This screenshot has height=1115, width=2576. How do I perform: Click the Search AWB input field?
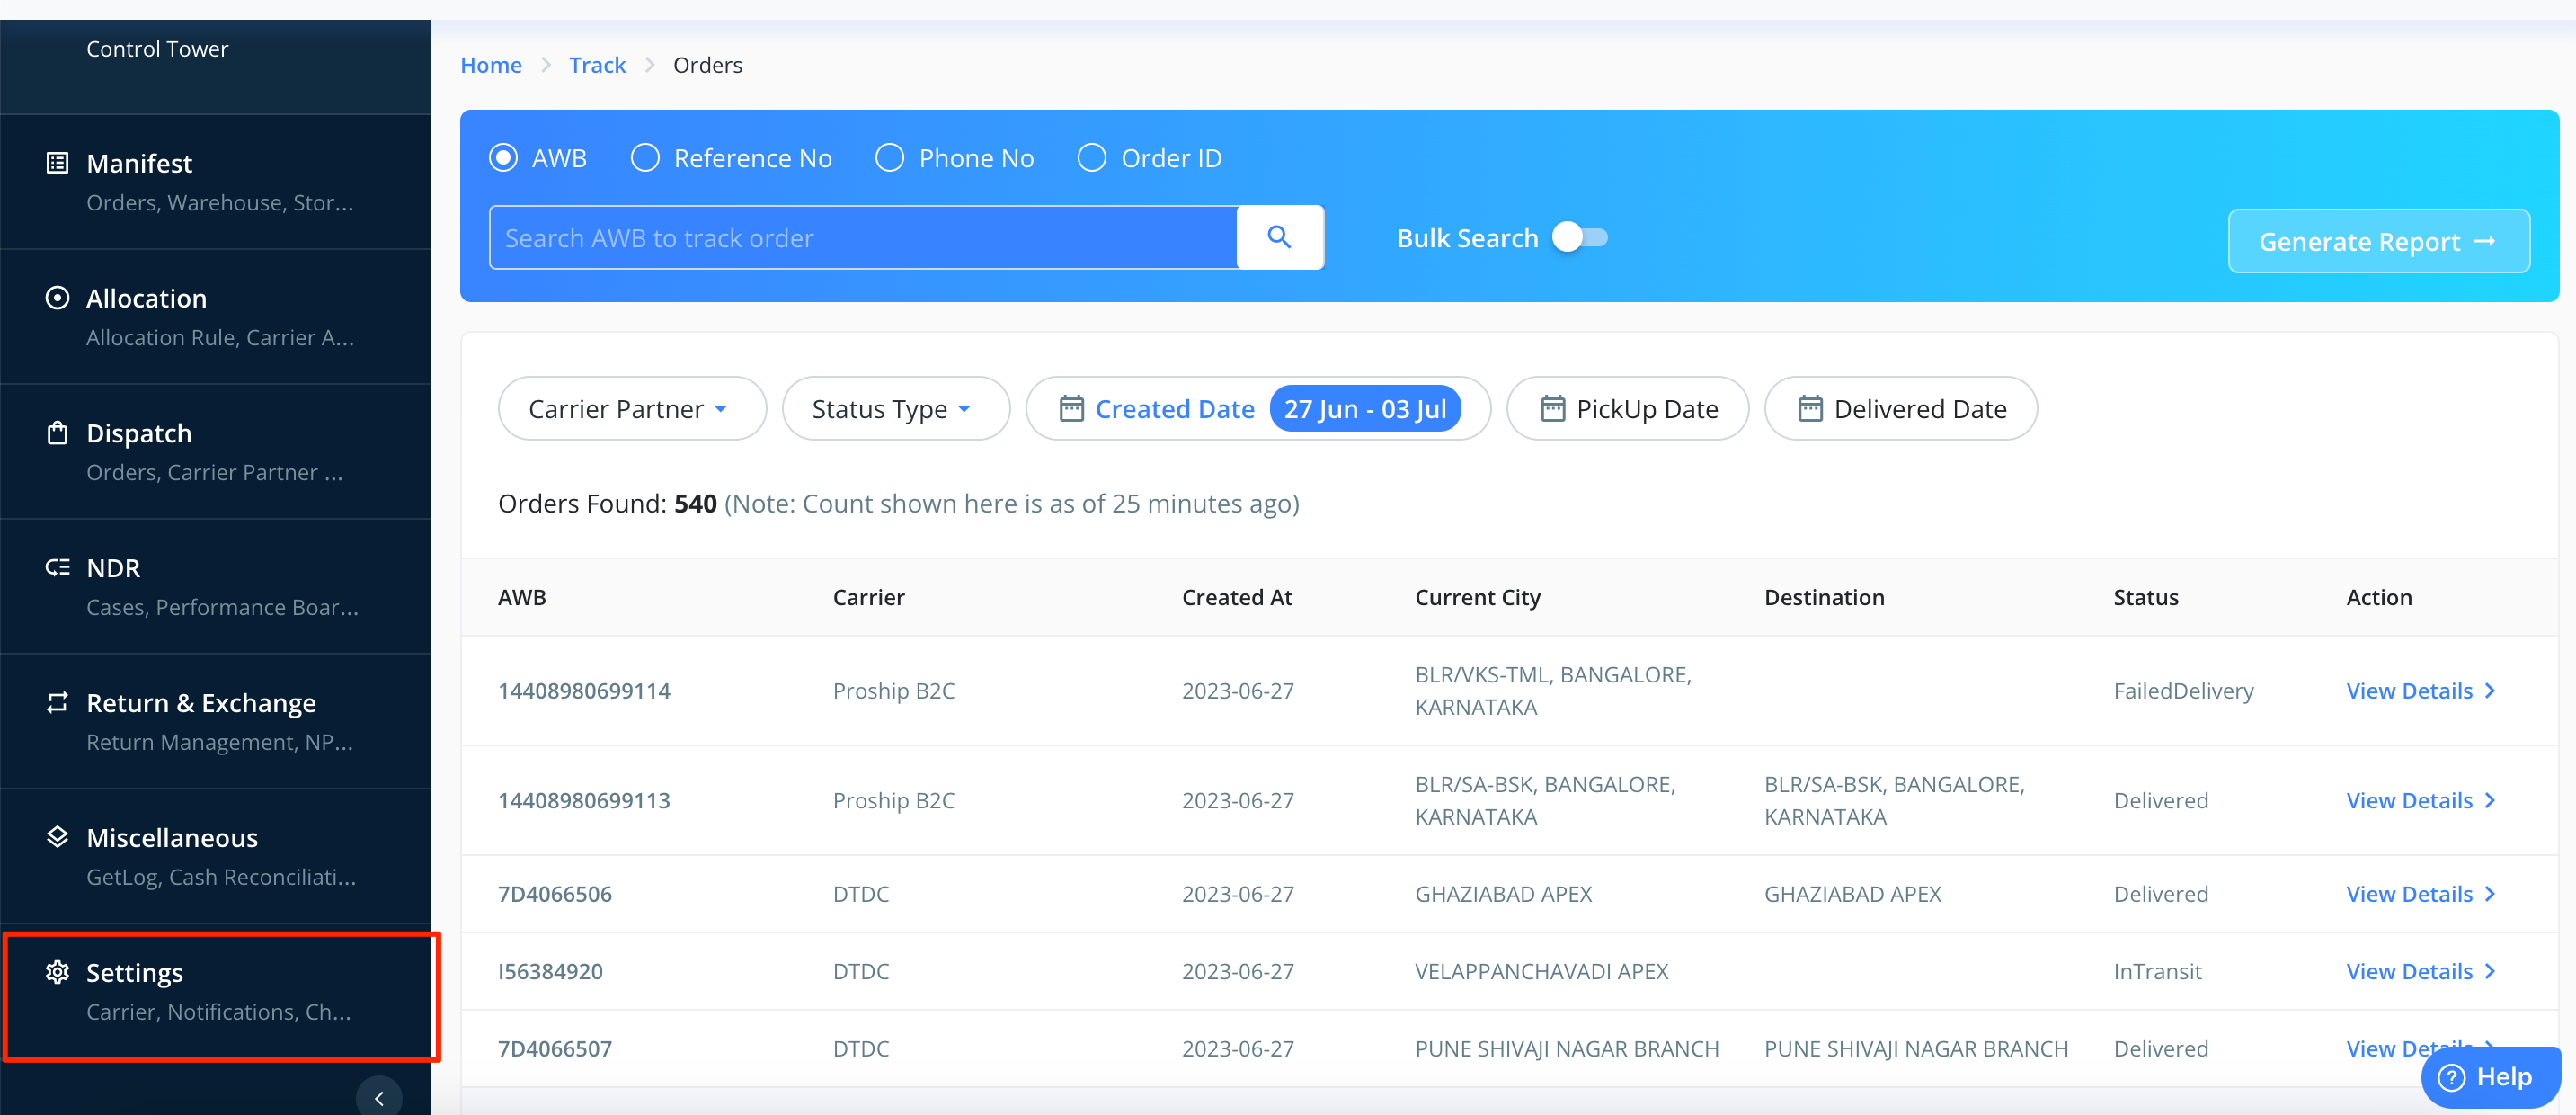pyautogui.click(x=862, y=238)
